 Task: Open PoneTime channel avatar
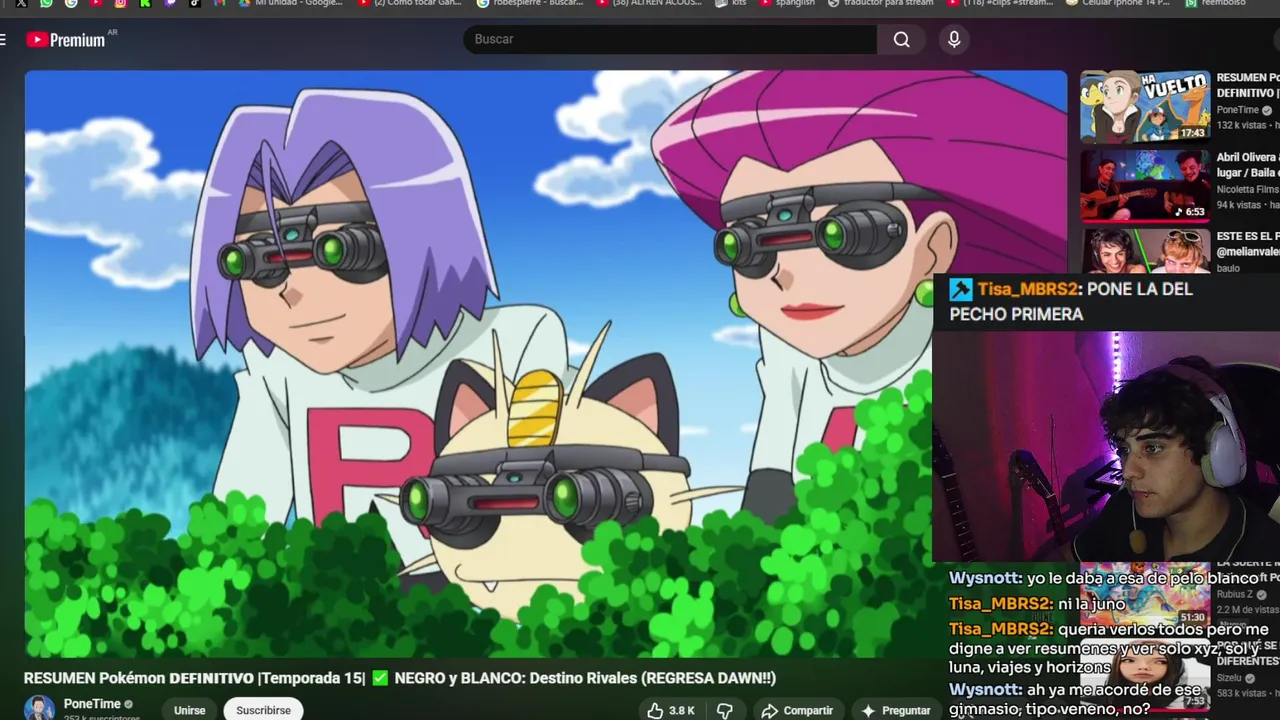[x=40, y=708]
